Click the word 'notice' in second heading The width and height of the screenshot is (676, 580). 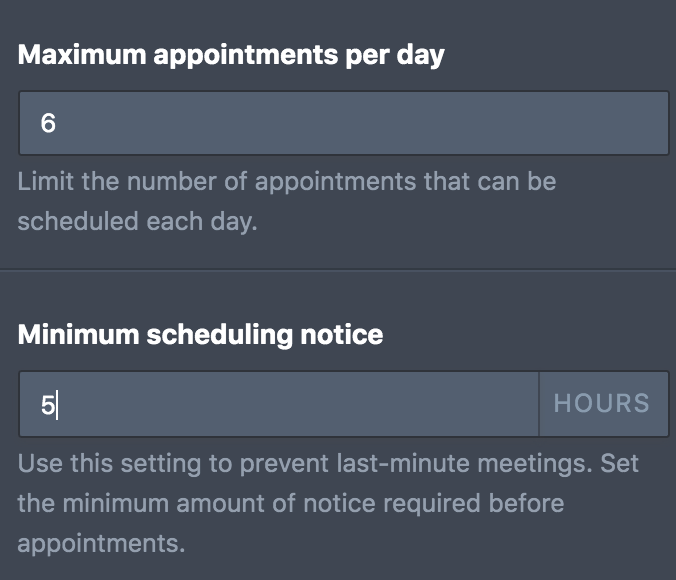[341, 334]
